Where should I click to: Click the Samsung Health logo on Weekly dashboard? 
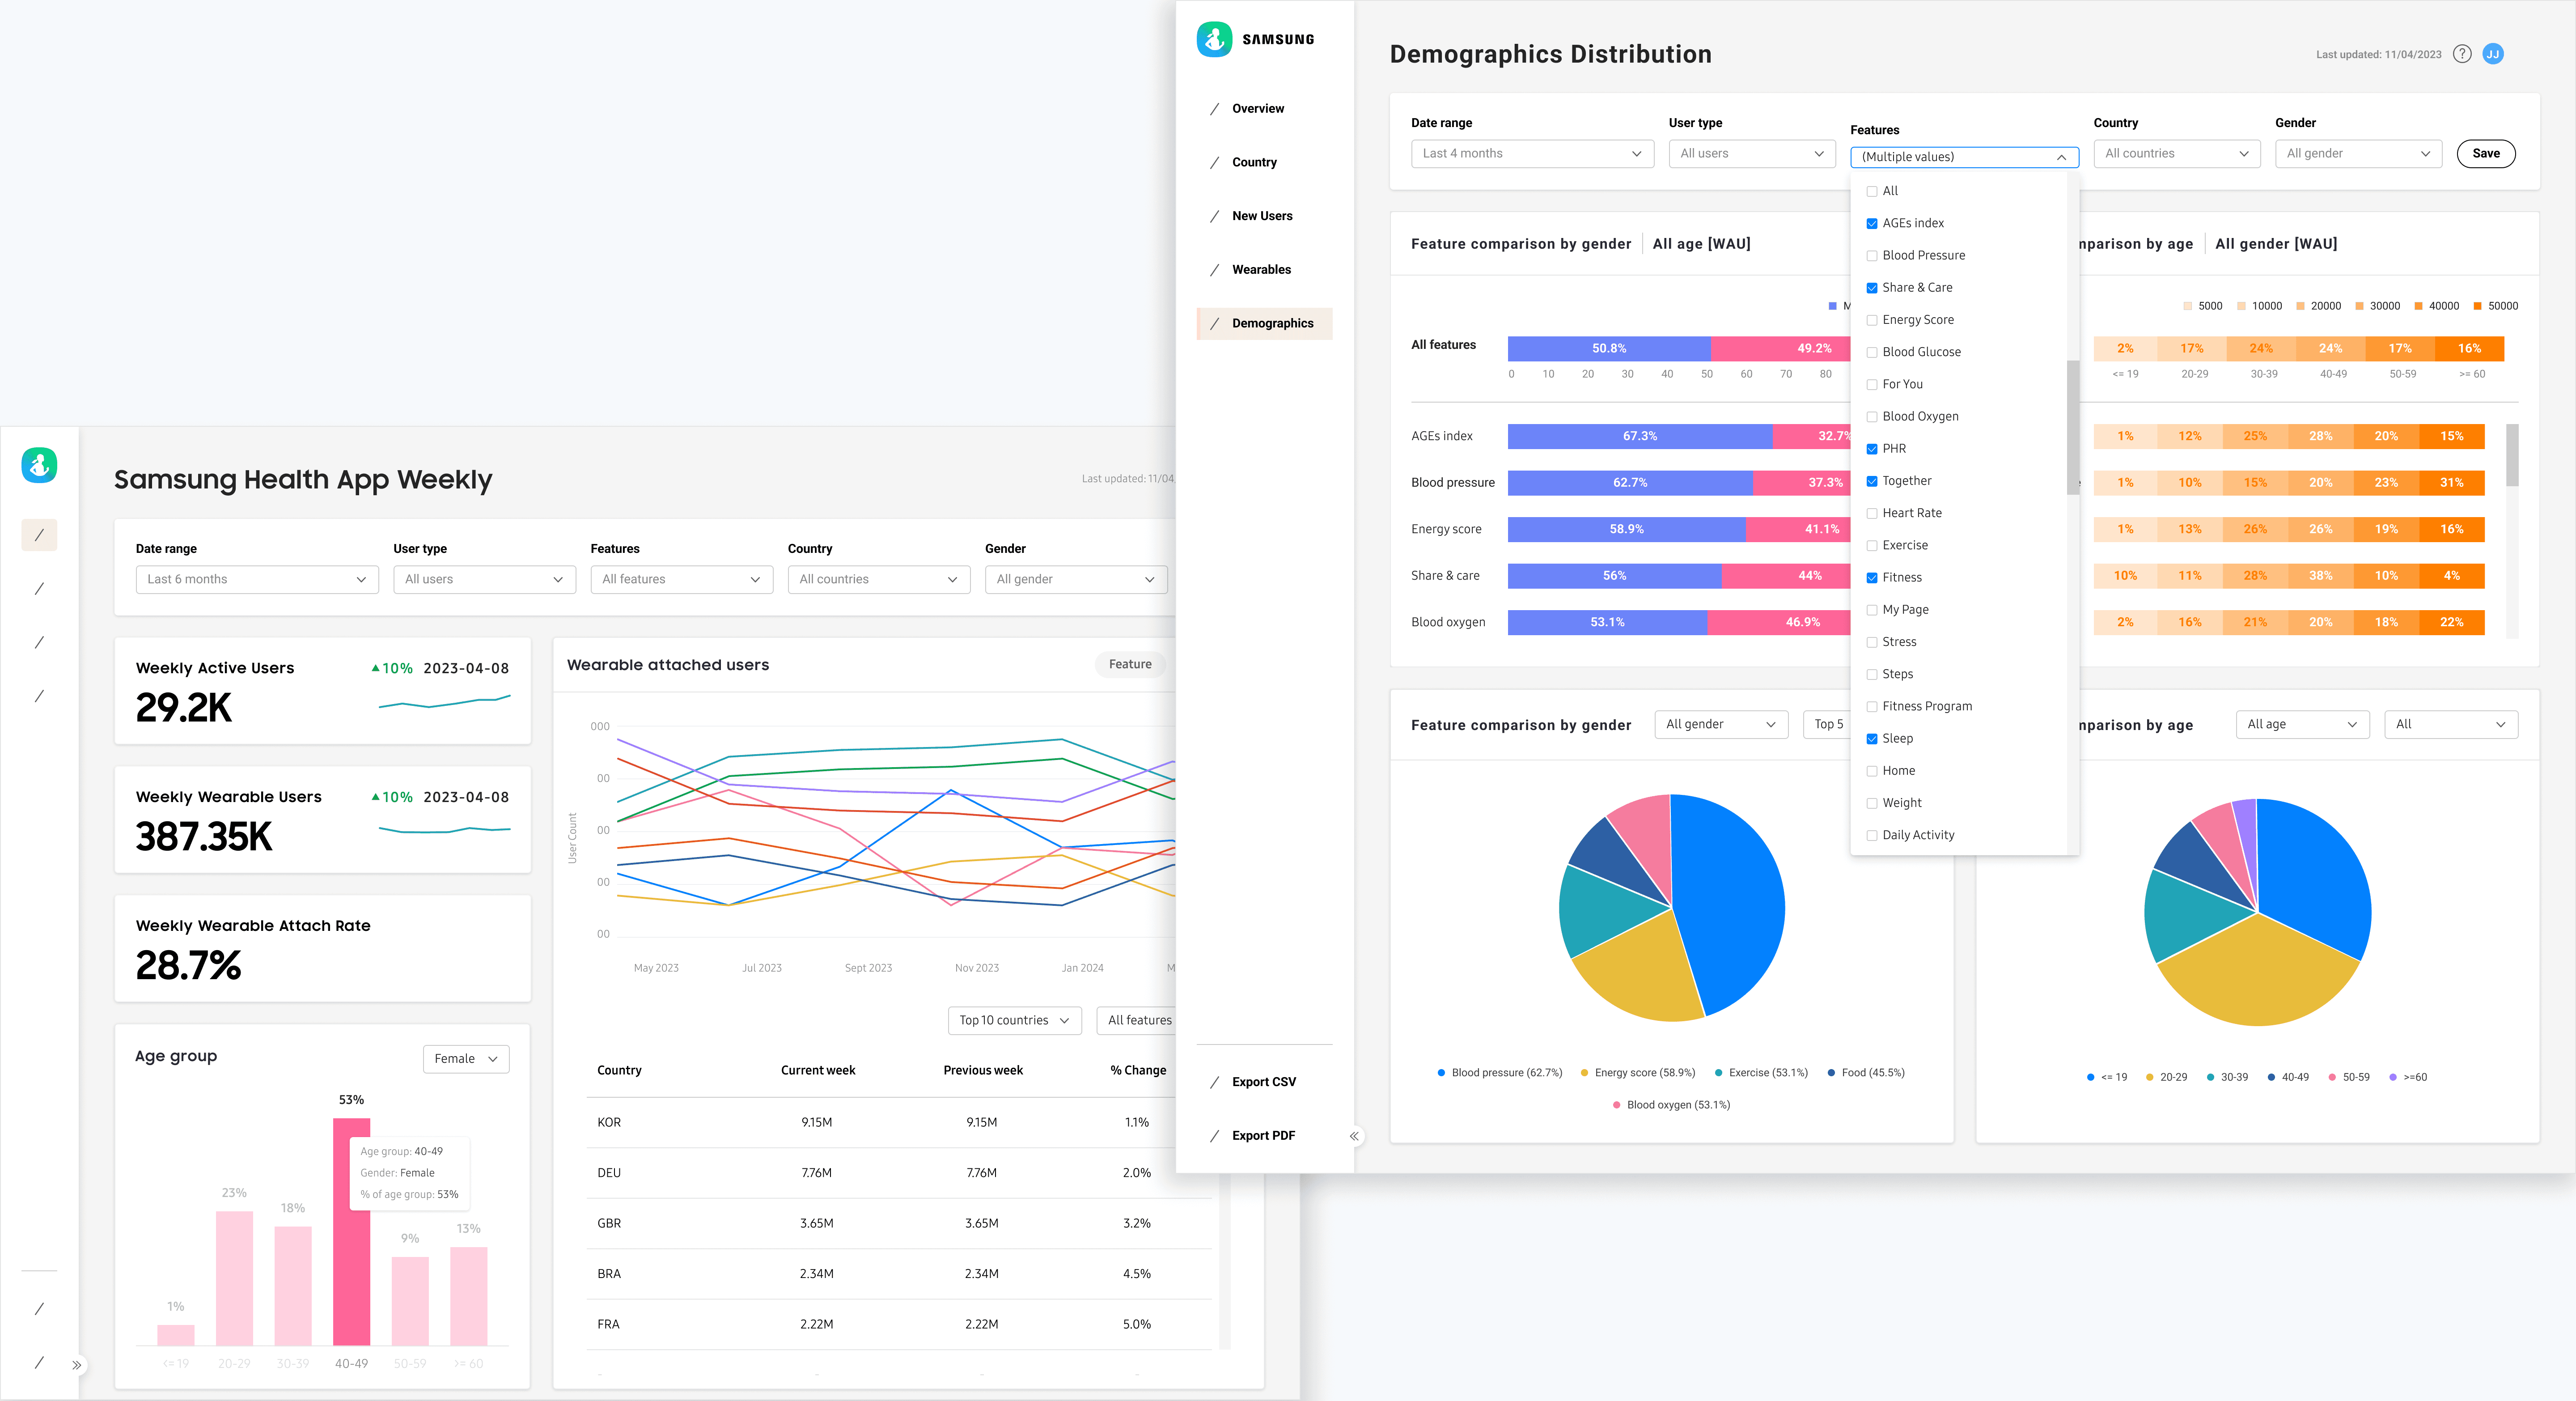(x=39, y=465)
